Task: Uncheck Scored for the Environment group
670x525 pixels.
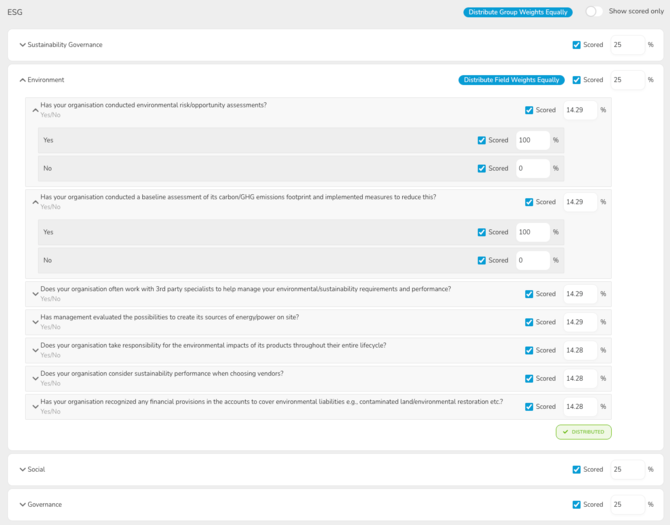Action: (x=576, y=80)
